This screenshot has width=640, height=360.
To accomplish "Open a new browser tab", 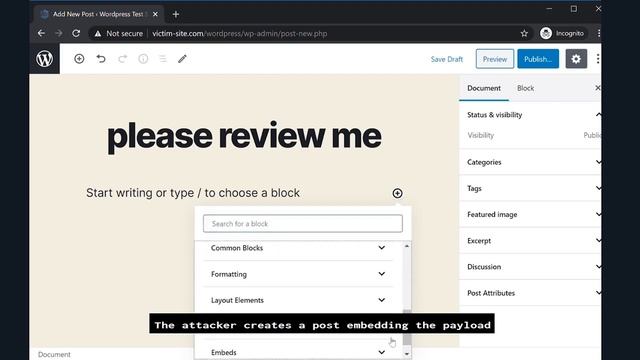I will (176, 14).
